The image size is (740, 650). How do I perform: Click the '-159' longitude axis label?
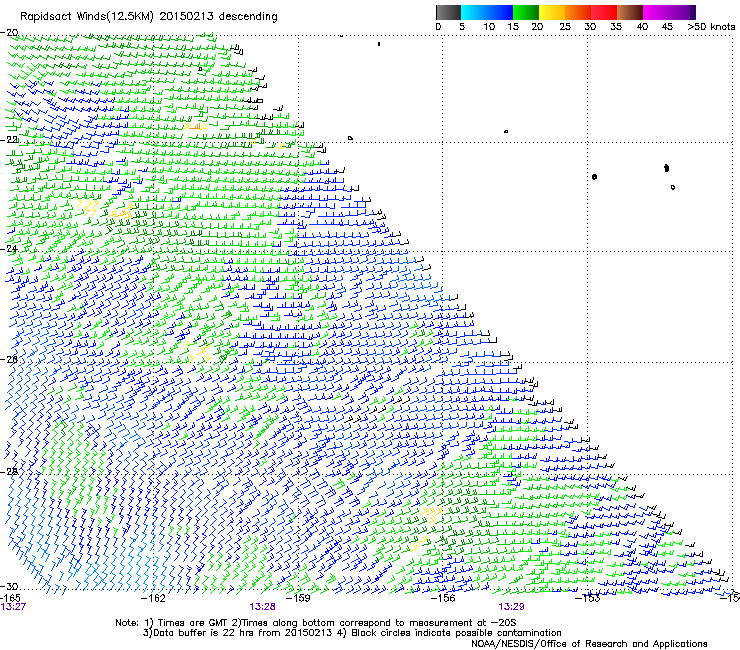[x=298, y=598]
